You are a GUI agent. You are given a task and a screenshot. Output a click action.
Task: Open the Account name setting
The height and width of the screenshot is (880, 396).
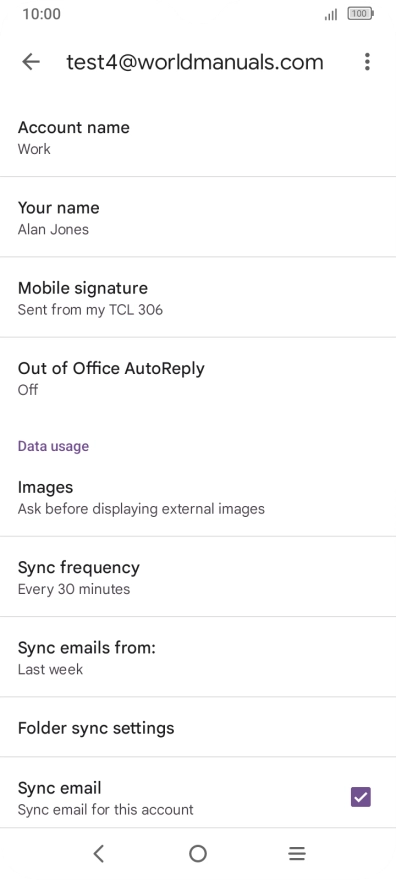click(198, 137)
